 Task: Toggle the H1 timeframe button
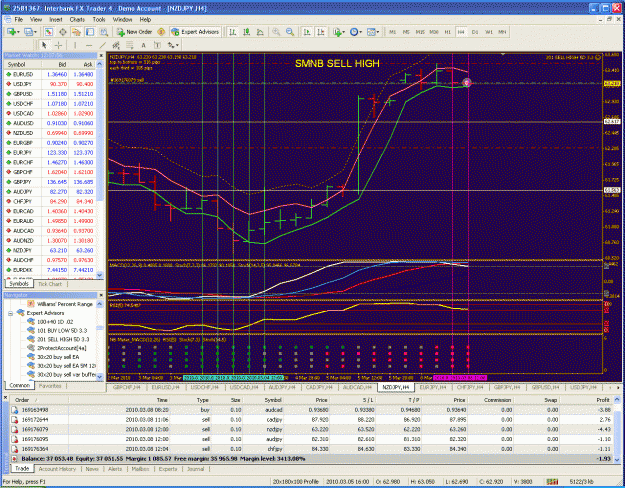448,32
